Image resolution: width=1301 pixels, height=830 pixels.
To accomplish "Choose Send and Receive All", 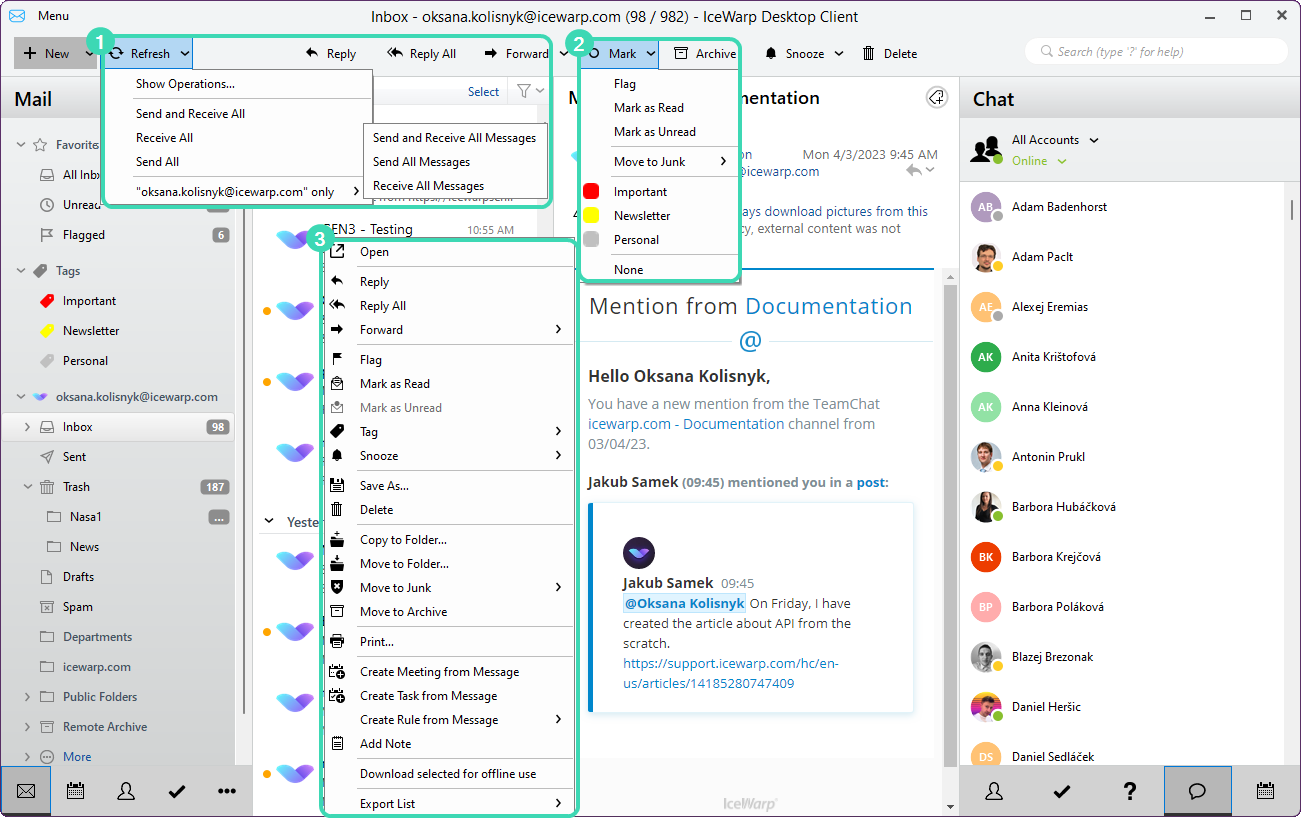I will pyautogui.click(x=190, y=114).
